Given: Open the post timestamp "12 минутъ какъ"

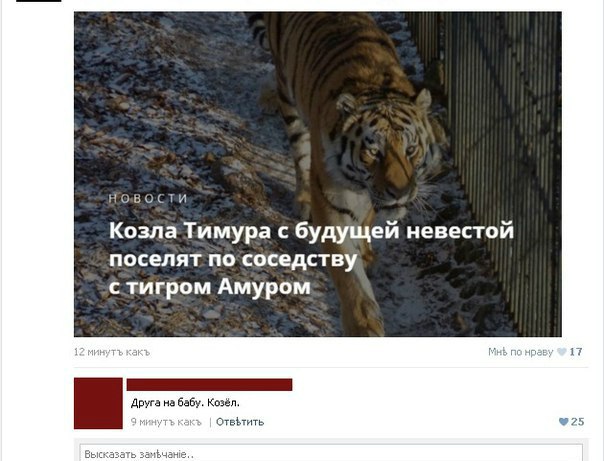Looking at the screenshot, I should [x=112, y=352].
